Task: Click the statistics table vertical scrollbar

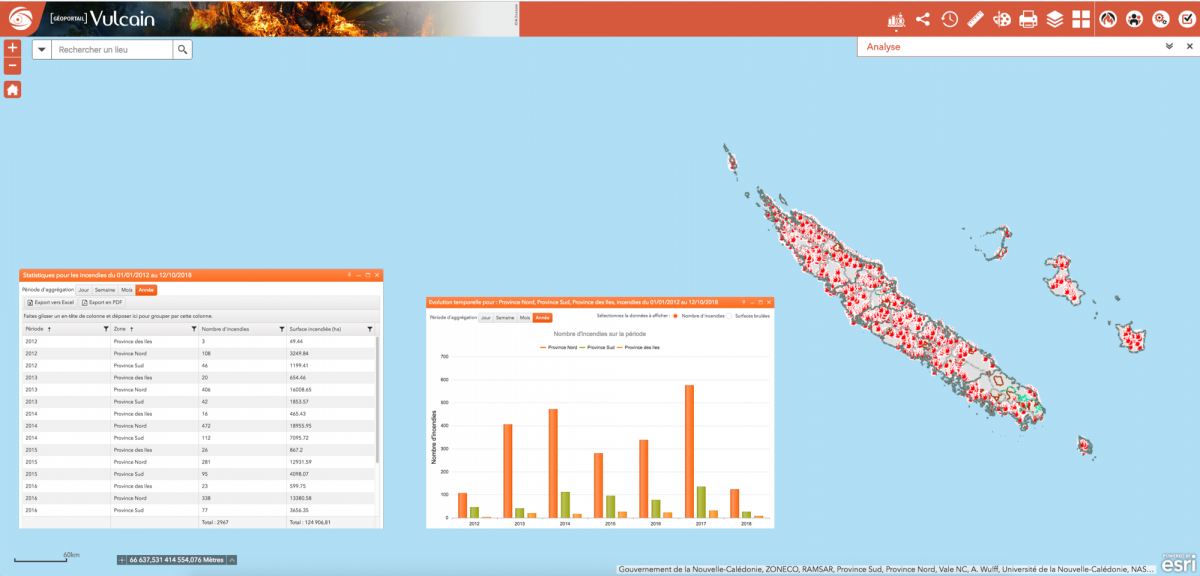Action: pos(377,400)
